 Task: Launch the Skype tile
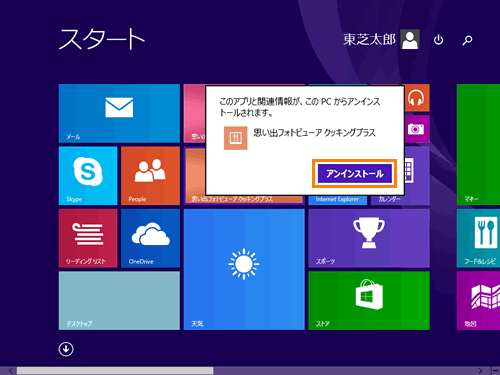[x=88, y=176]
